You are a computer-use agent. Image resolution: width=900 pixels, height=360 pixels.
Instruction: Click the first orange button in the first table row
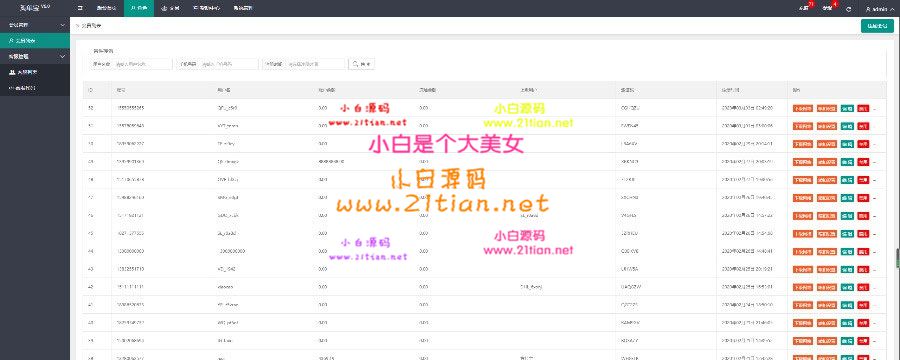tap(803, 108)
